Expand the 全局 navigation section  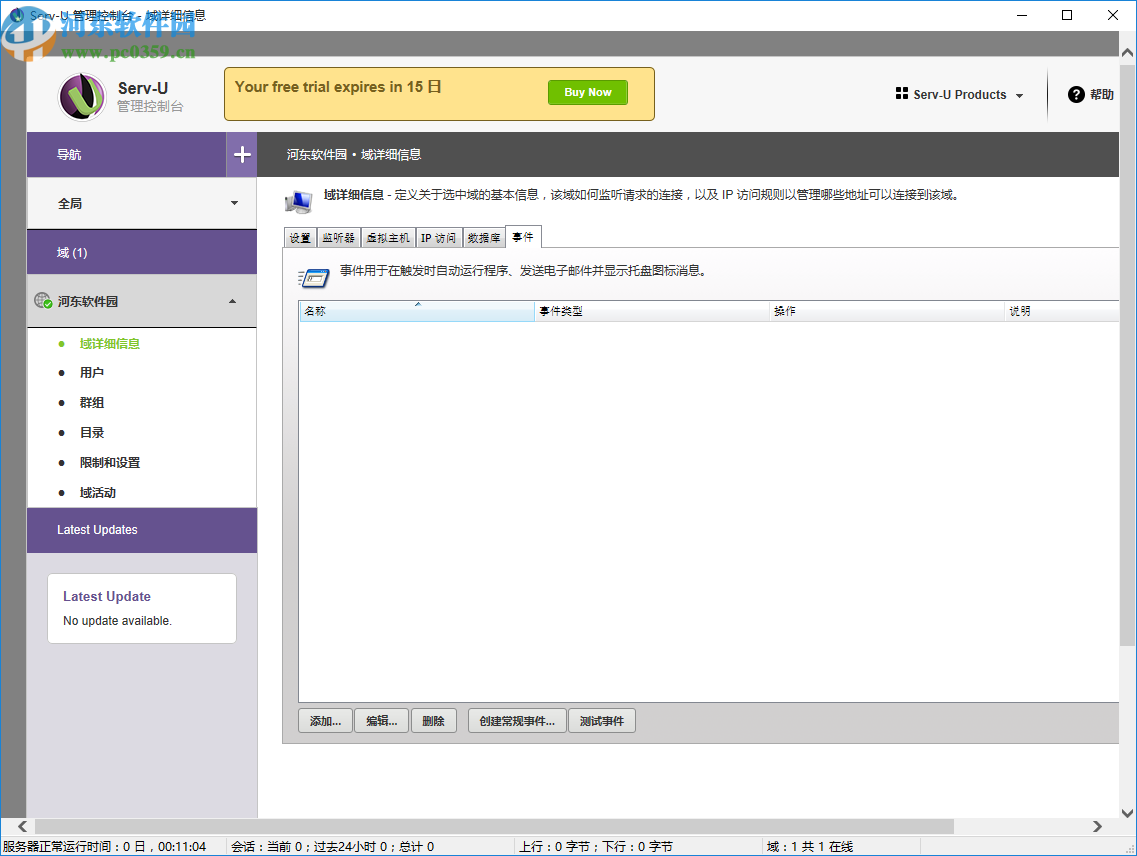coord(142,203)
